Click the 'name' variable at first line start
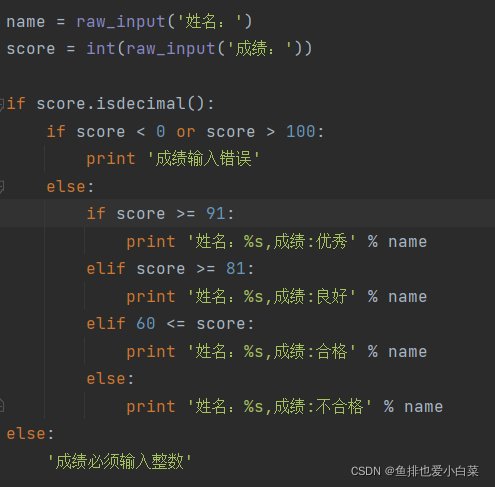 [x=26, y=22]
